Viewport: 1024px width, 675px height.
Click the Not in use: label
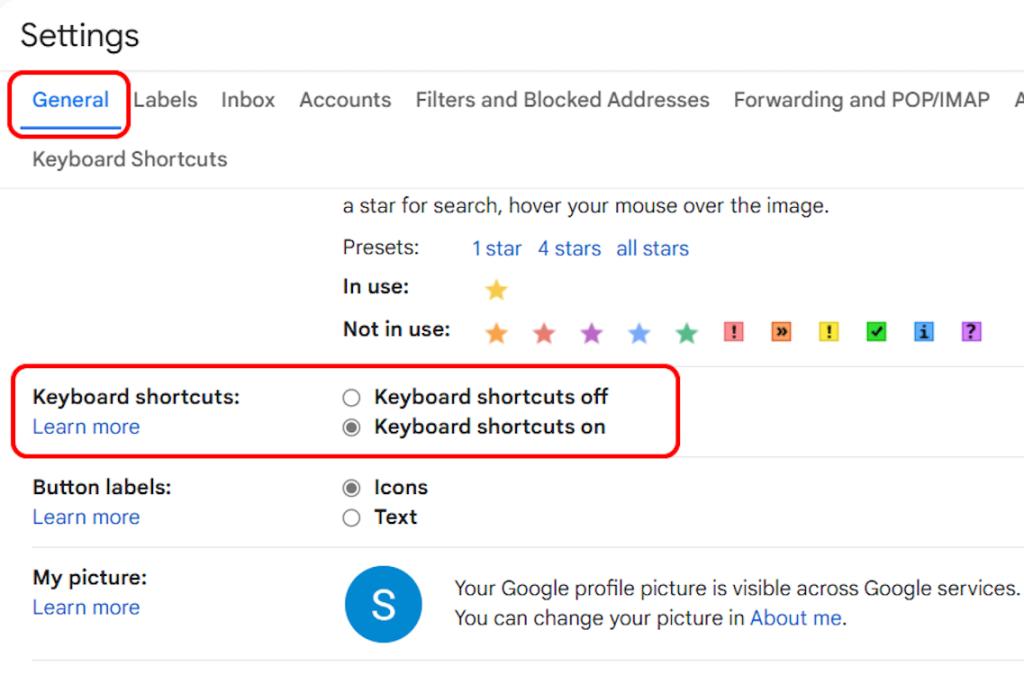(396, 329)
